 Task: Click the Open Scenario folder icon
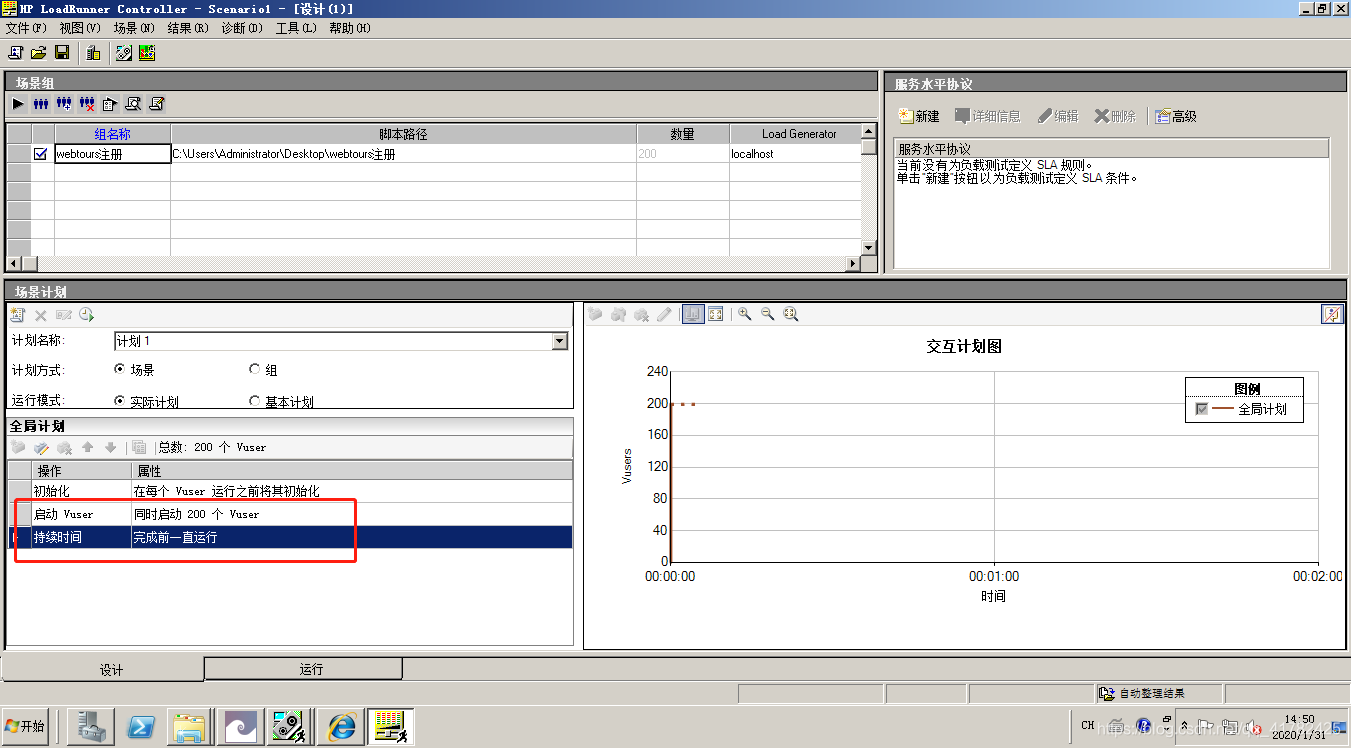point(38,52)
